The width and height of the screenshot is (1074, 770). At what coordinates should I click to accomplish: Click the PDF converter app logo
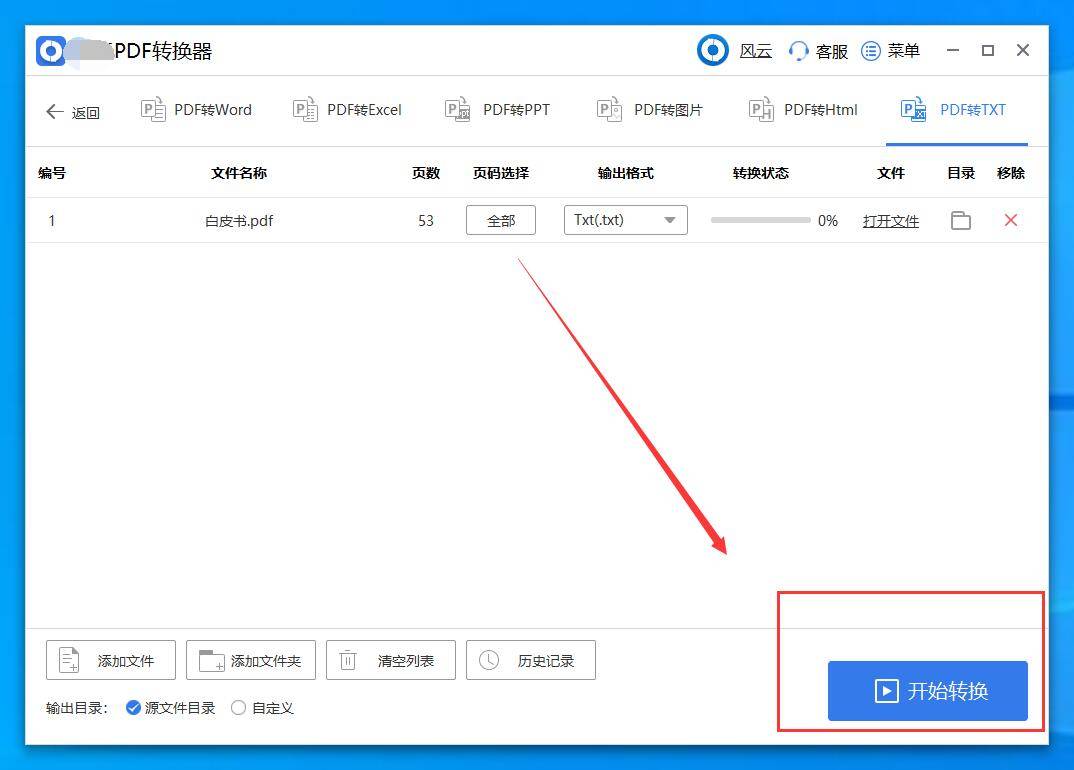coord(51,51)
